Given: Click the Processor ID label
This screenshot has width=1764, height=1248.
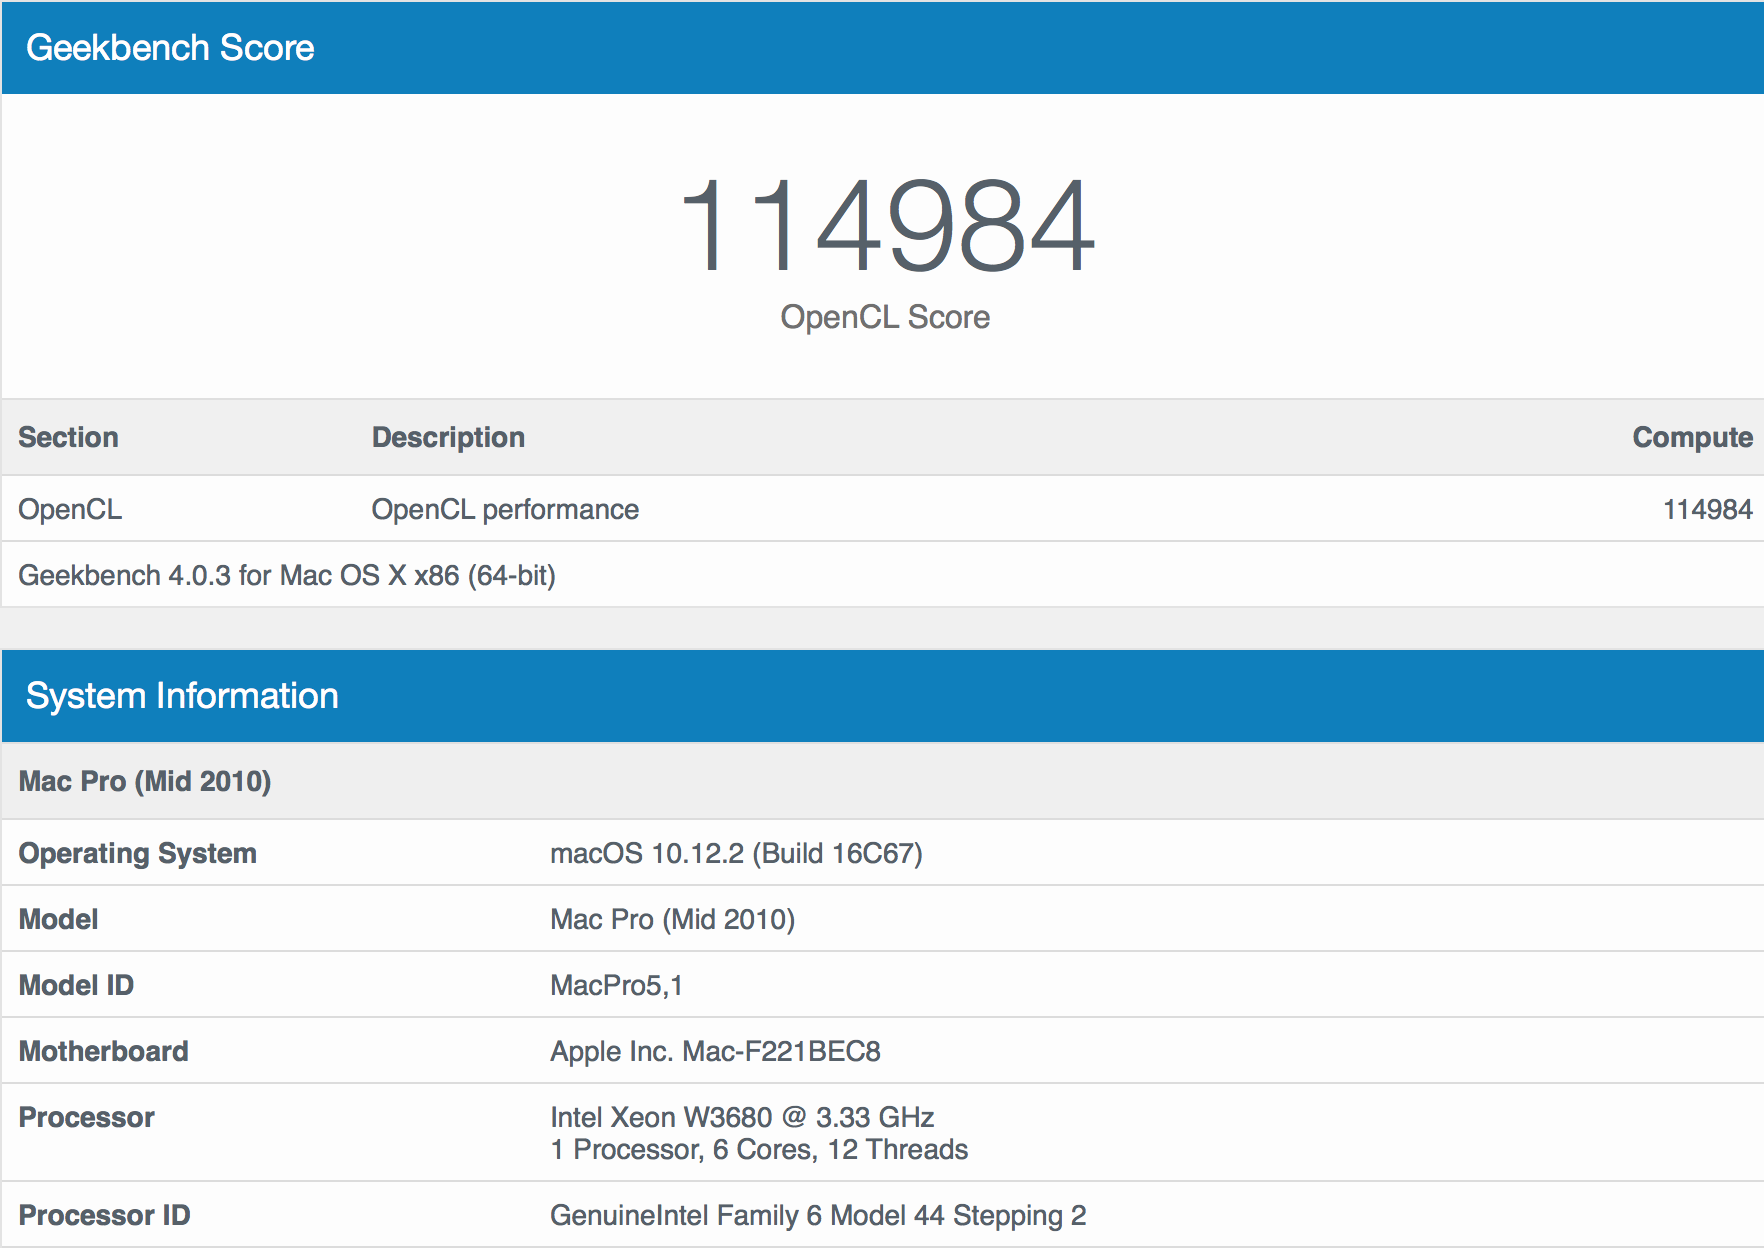Looking at the screenshot, I should point(104,1215).
